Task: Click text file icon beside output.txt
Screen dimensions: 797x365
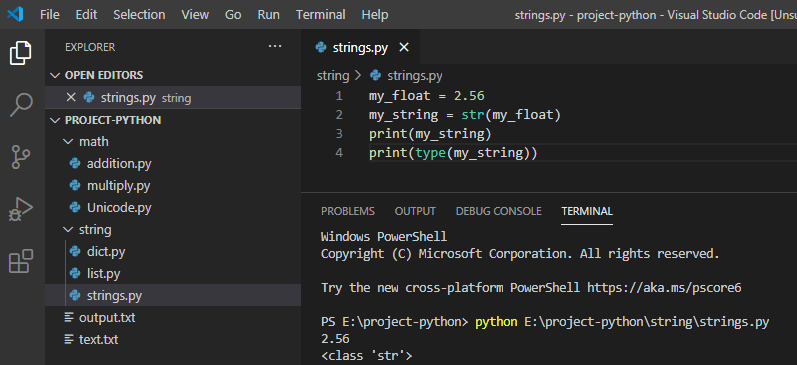Action: pyautogui.click(x=69, y=317)
